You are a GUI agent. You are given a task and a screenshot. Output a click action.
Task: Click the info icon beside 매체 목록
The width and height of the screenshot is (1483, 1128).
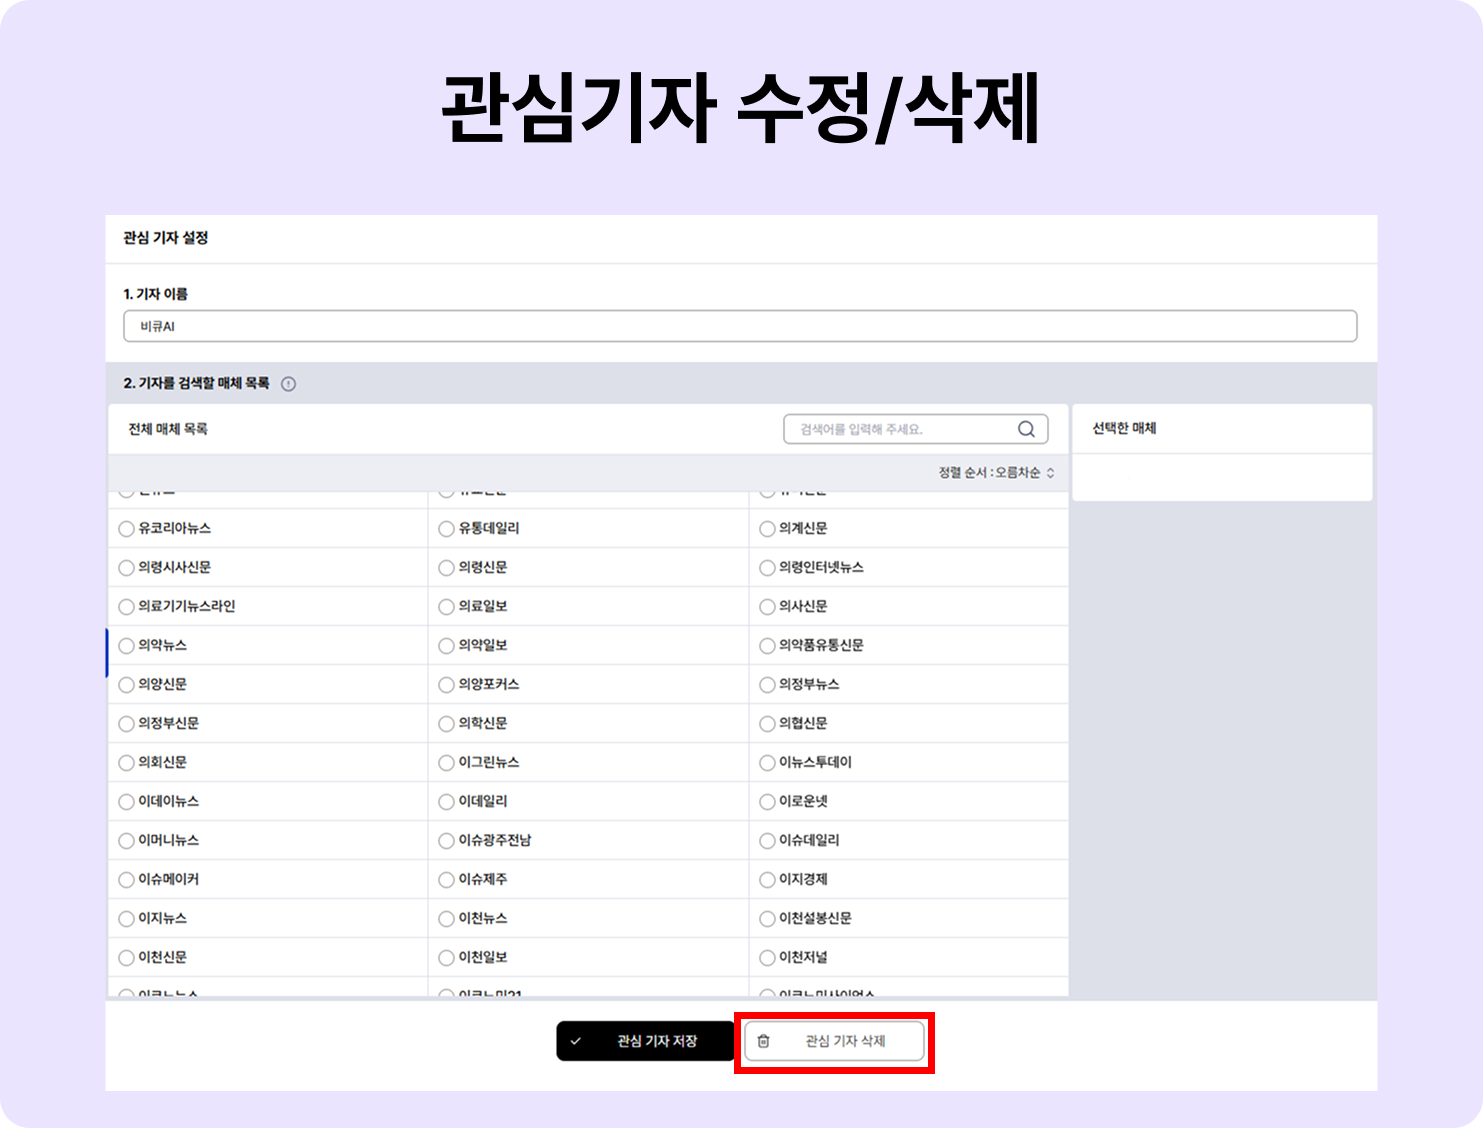(288, 384)
